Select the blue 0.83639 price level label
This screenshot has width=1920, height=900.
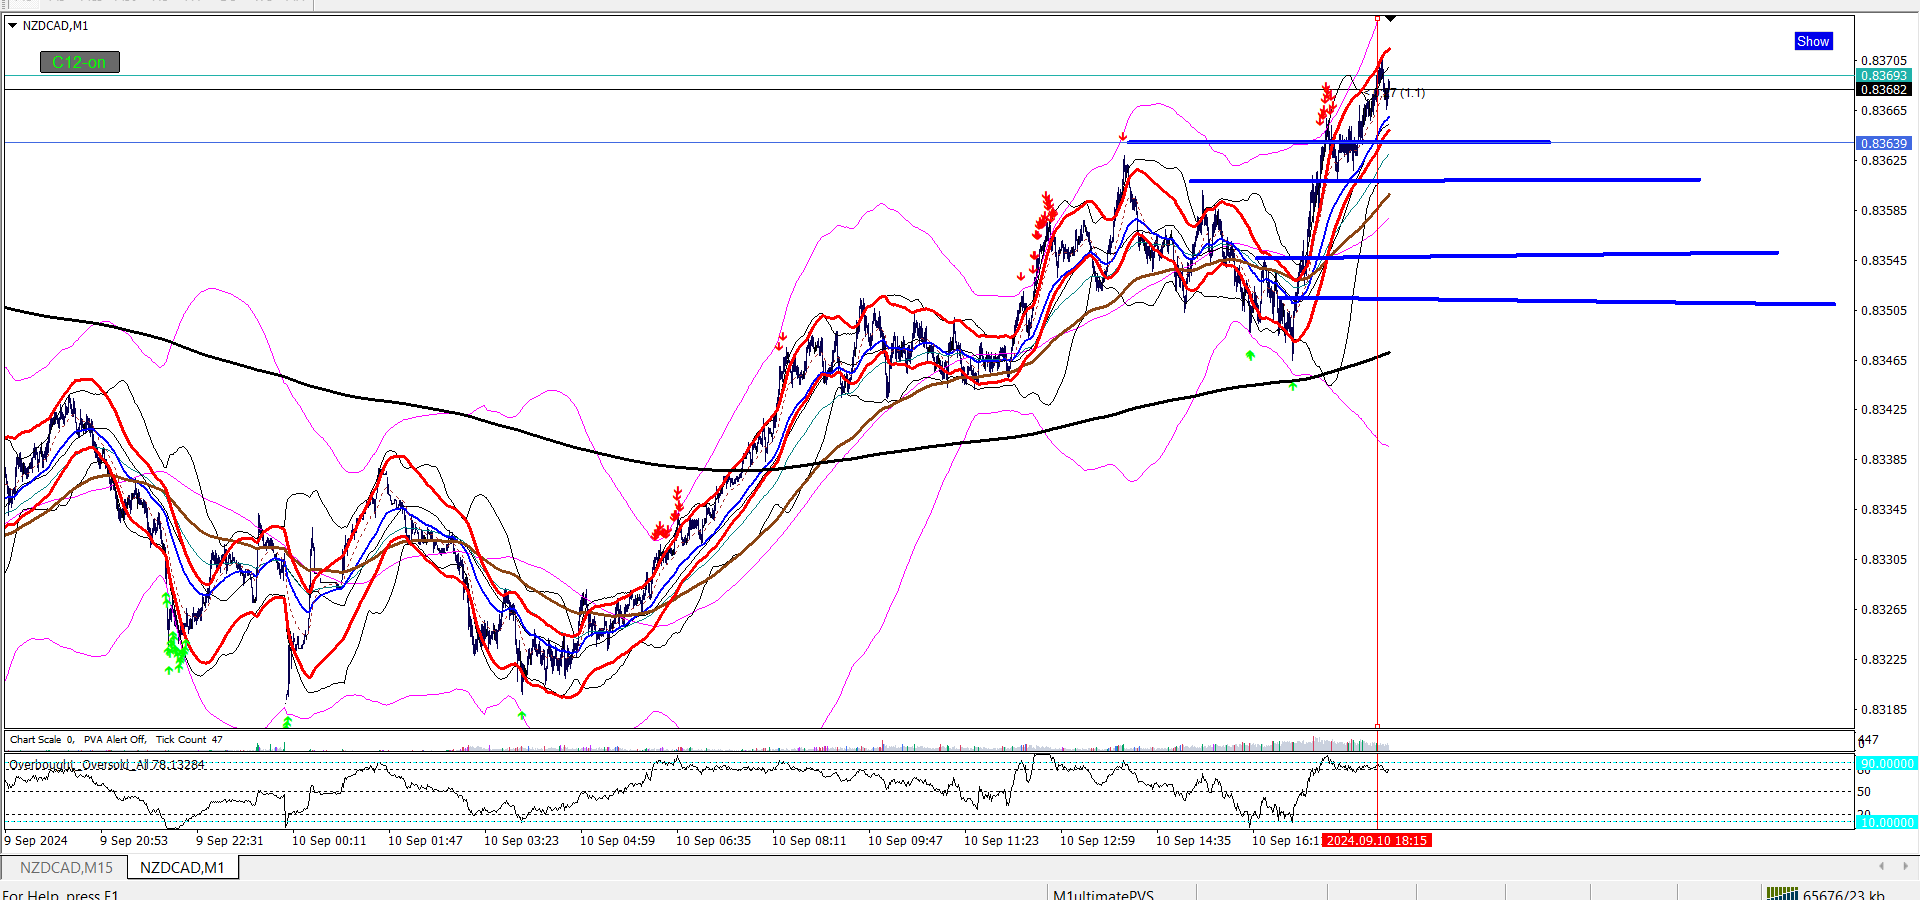coord(1884,143)
